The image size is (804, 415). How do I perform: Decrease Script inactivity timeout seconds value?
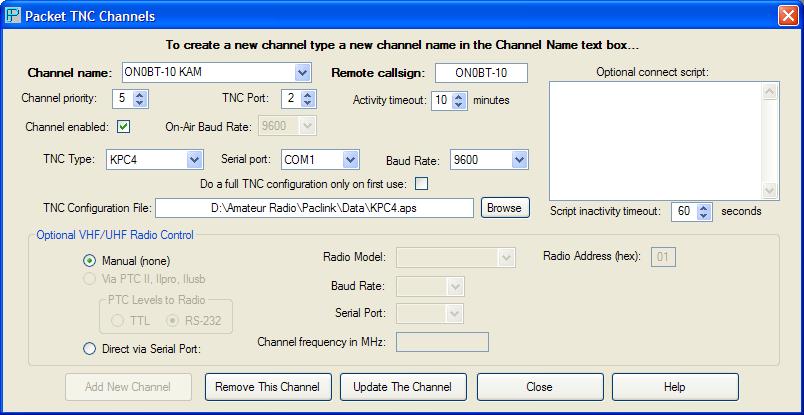(x=705, y=215)
